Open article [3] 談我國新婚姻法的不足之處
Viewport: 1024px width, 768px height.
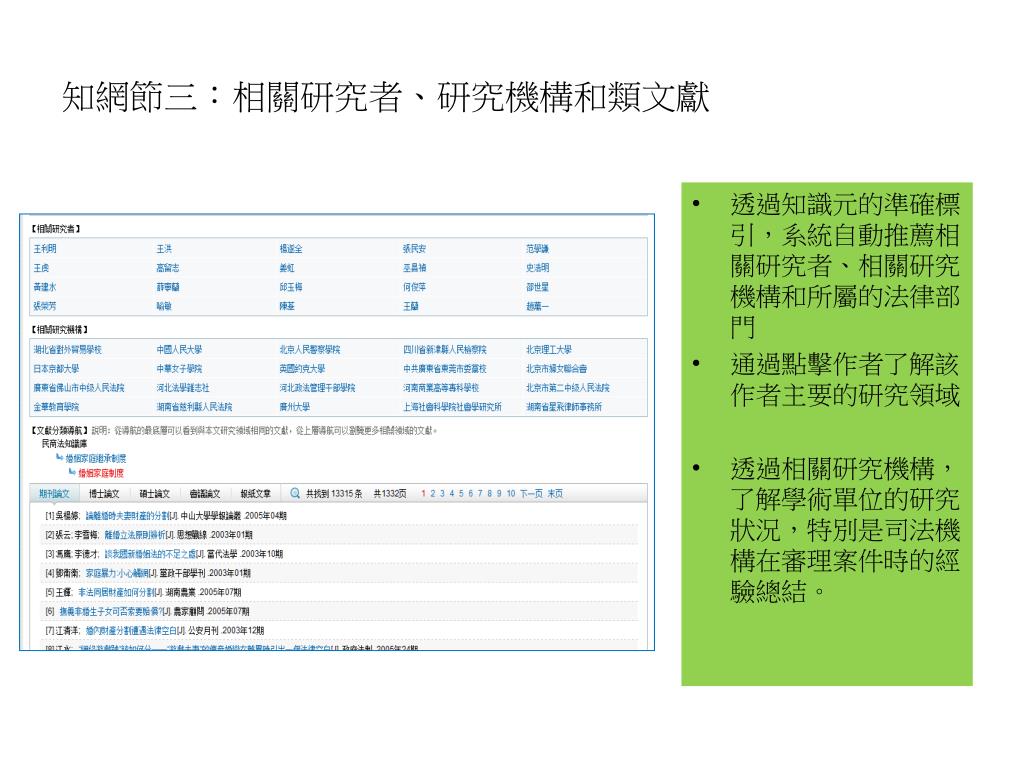point(150,554)
